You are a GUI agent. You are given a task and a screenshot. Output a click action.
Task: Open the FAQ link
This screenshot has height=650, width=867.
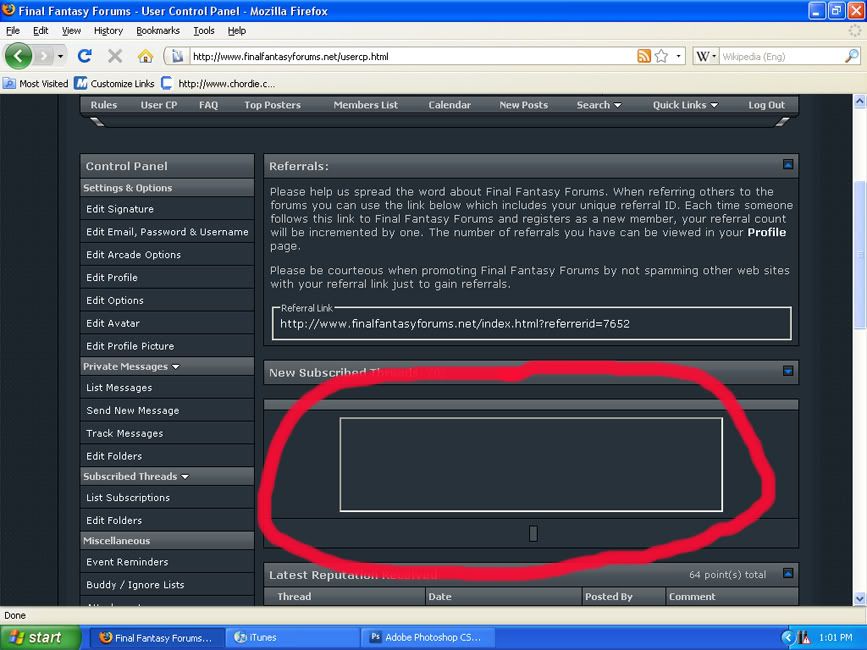[208, 104]
